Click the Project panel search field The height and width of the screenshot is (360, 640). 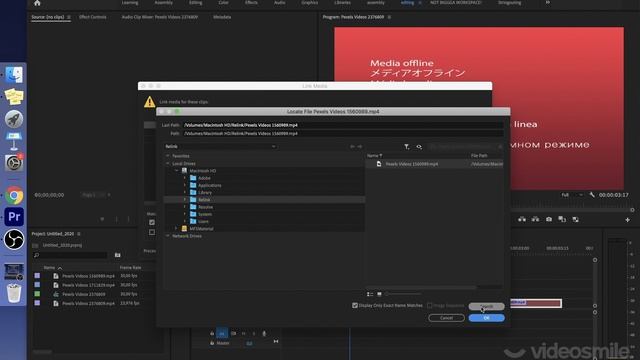point(70,255)
